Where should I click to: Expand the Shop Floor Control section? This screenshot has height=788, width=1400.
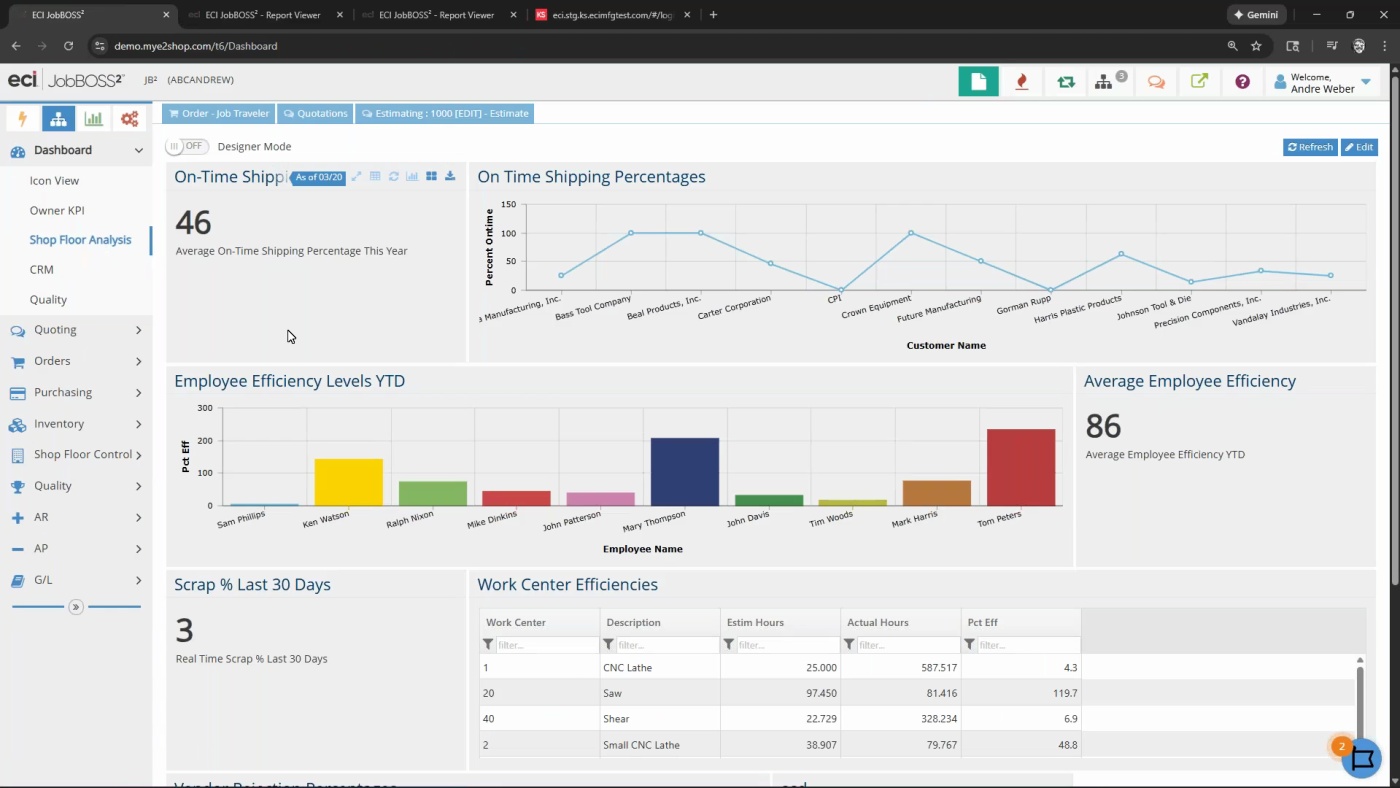click(75, 455)
